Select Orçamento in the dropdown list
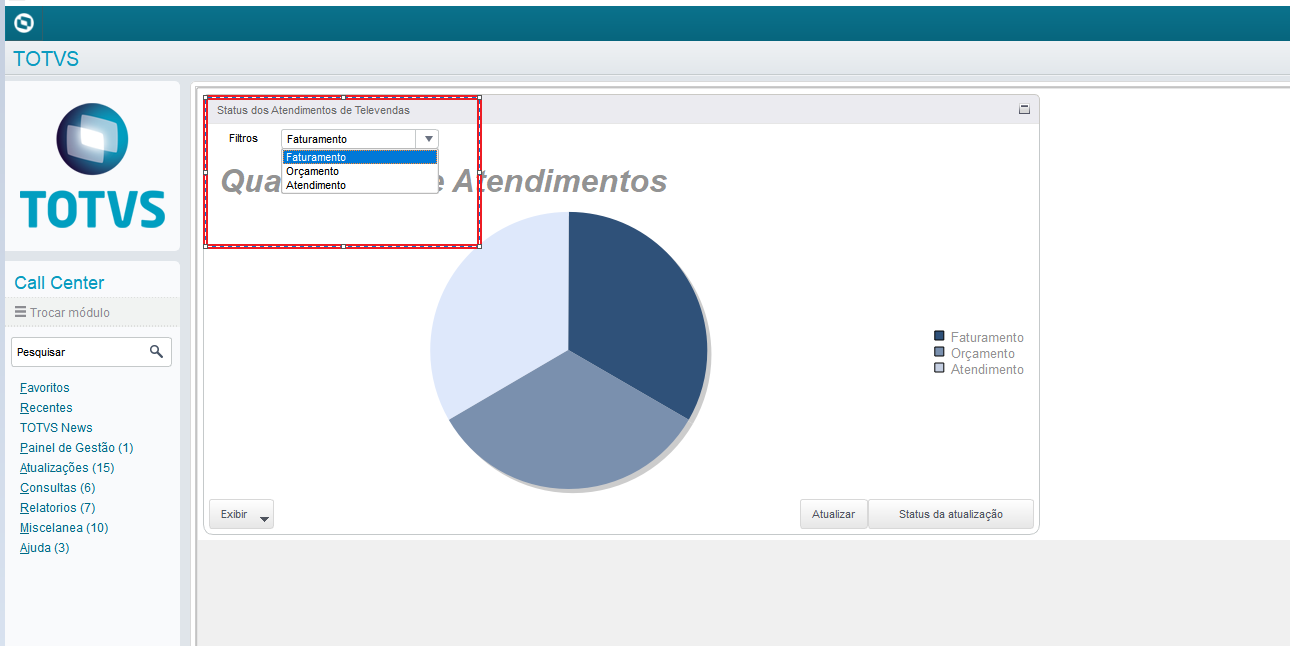Viewport: 1290px width, 646px height. click(360, 171)
